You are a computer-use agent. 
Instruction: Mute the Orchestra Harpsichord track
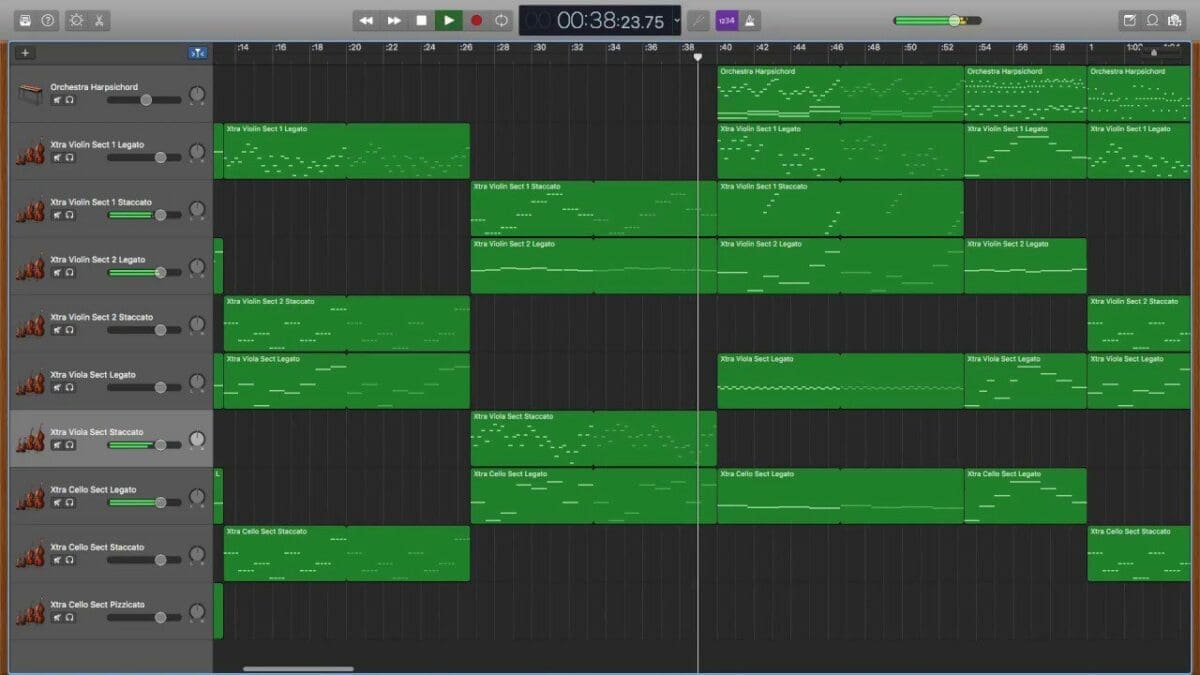58,100
